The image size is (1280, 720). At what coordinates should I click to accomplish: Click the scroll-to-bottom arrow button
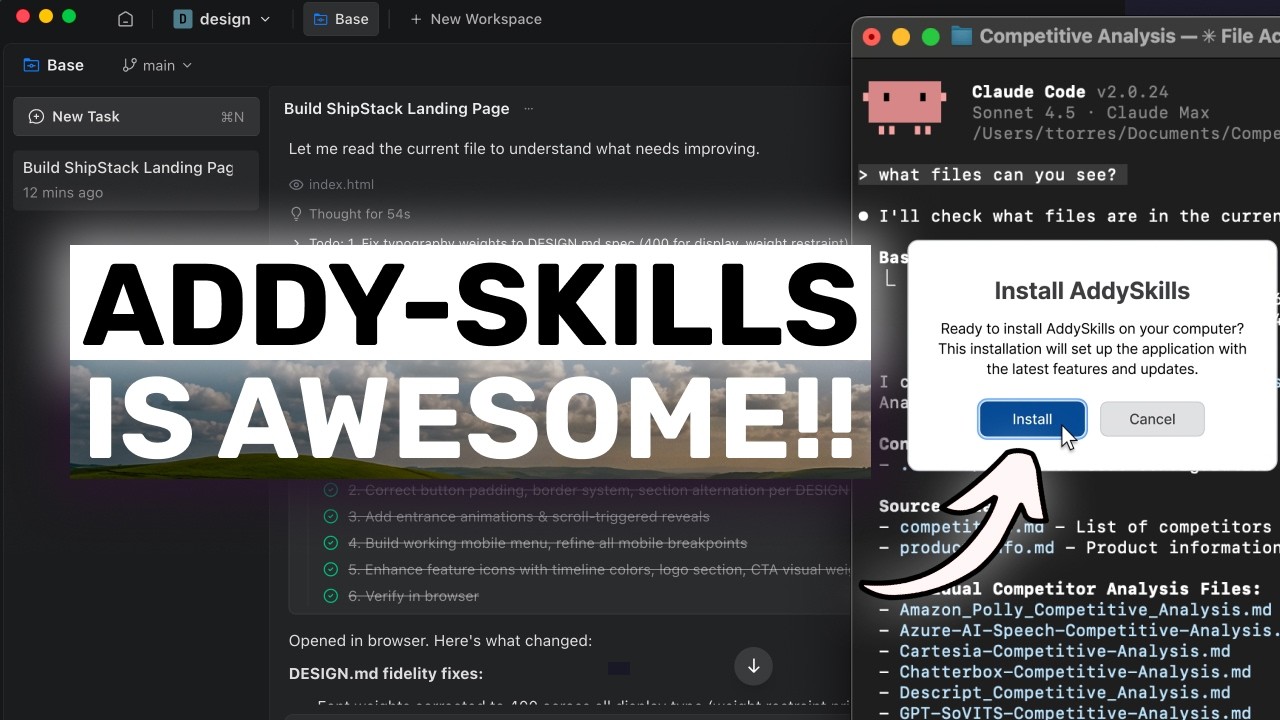pos(753,666)
